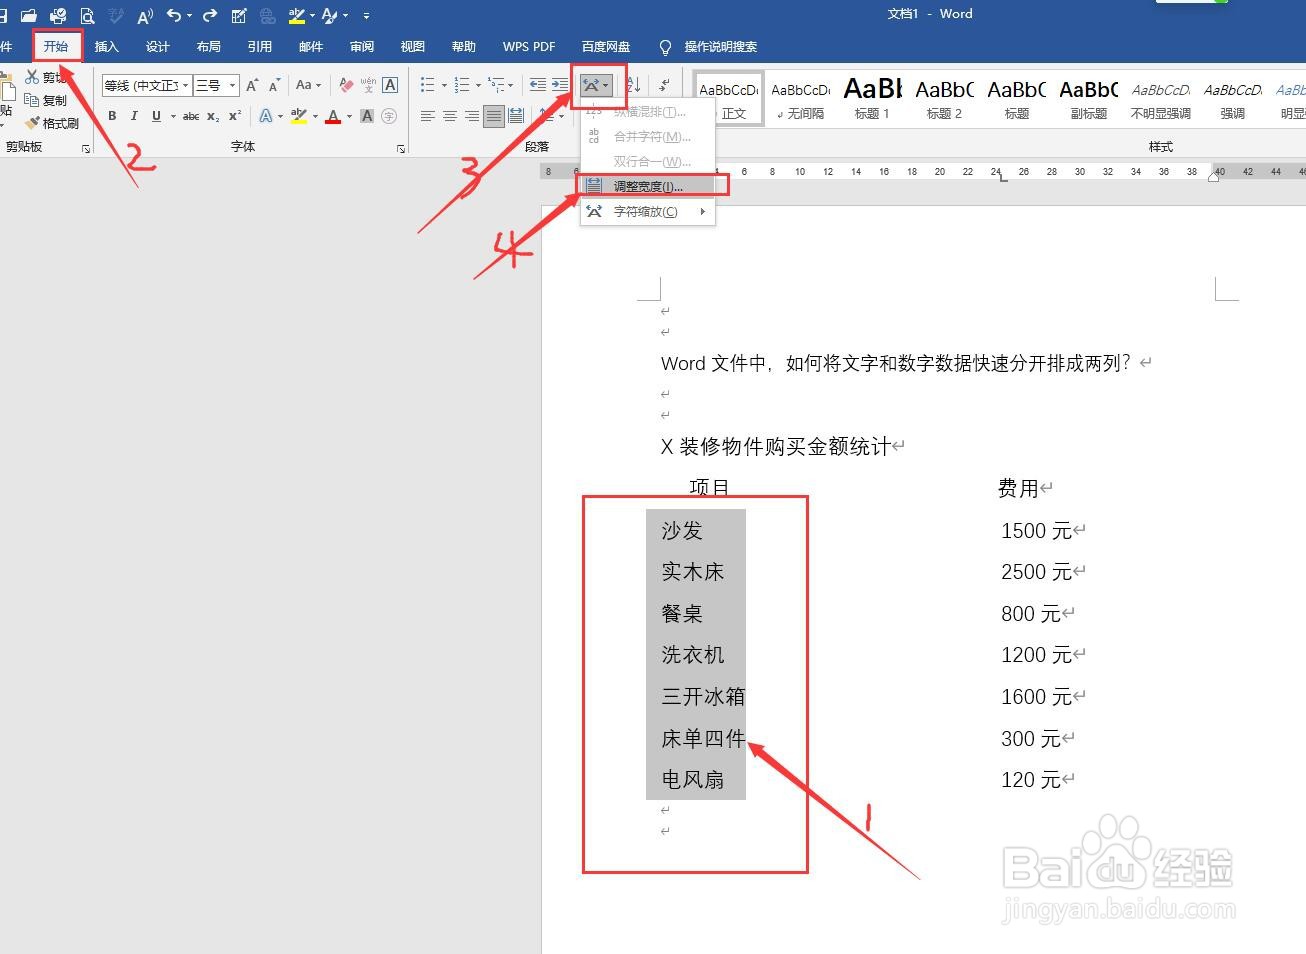Select 调整宽度 from the open menu
This screenshot has width=1306, height=954.
tap(645, 185)
